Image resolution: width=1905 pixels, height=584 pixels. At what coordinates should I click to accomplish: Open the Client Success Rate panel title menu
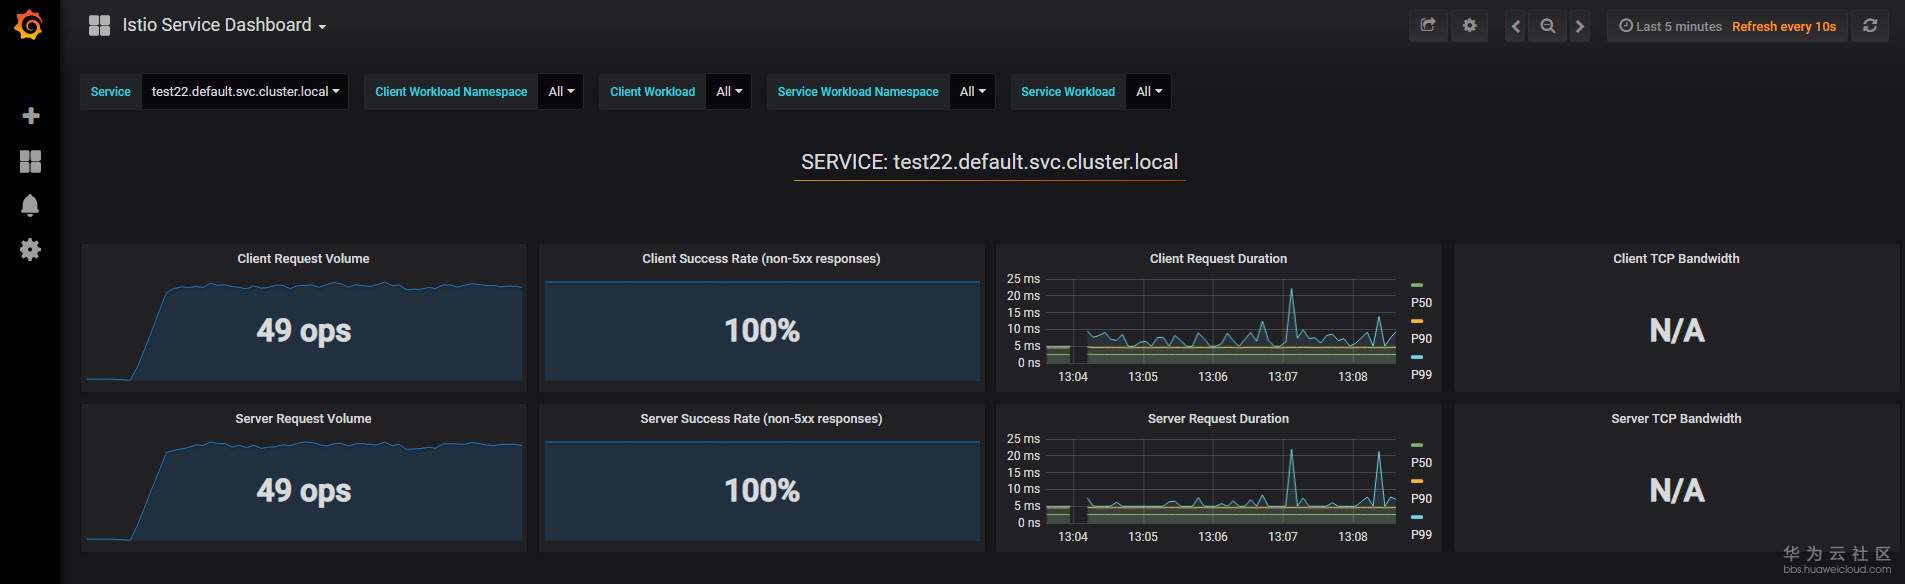tap(761, 258)
